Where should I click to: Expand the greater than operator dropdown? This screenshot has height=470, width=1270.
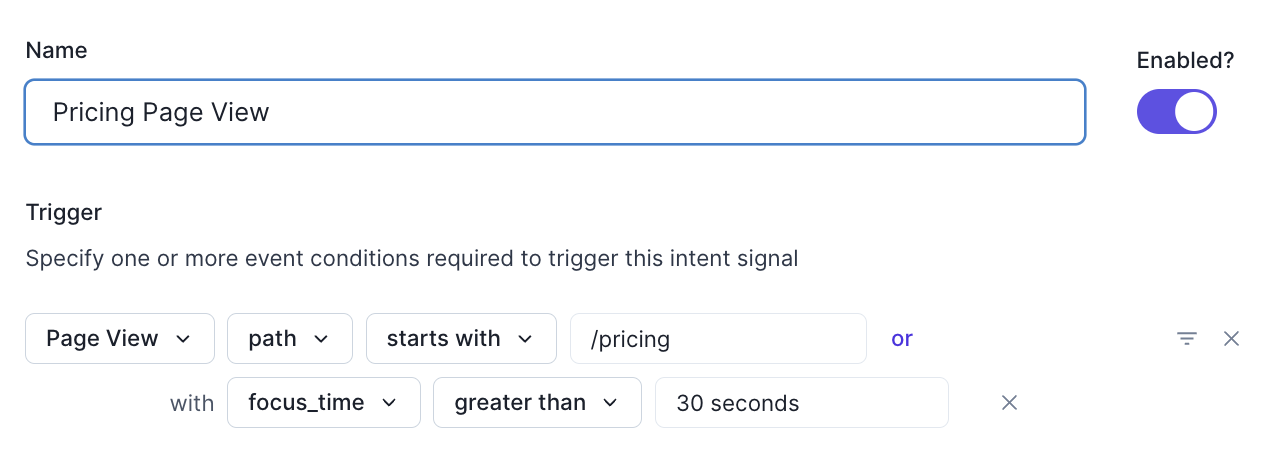[536, 403]
